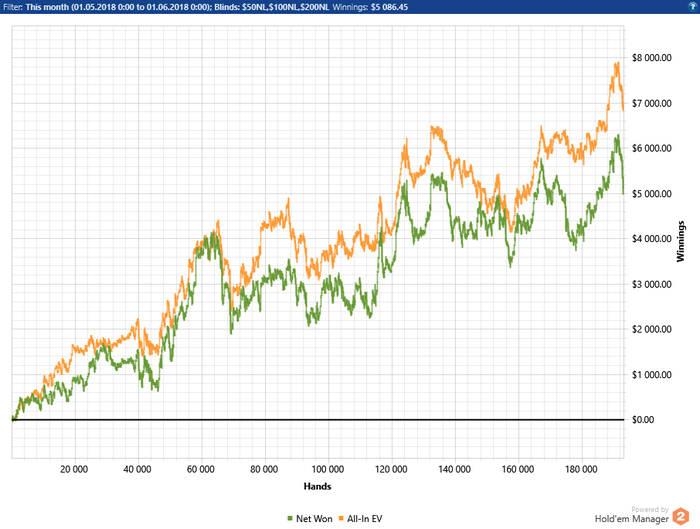Click the All-In EV peak near $8 000
Image resolution: width=700 pixels, height=529 pixels.
pos(618,63)
